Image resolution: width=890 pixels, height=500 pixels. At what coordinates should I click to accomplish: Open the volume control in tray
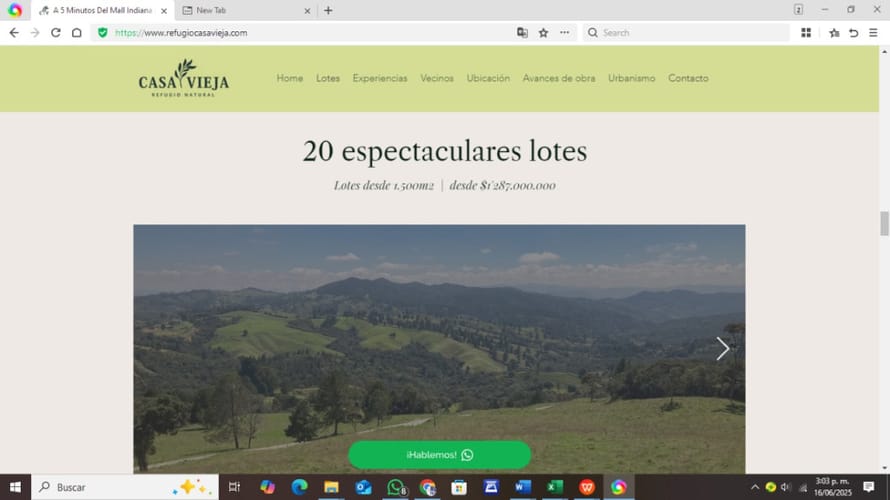coord(786,487)
